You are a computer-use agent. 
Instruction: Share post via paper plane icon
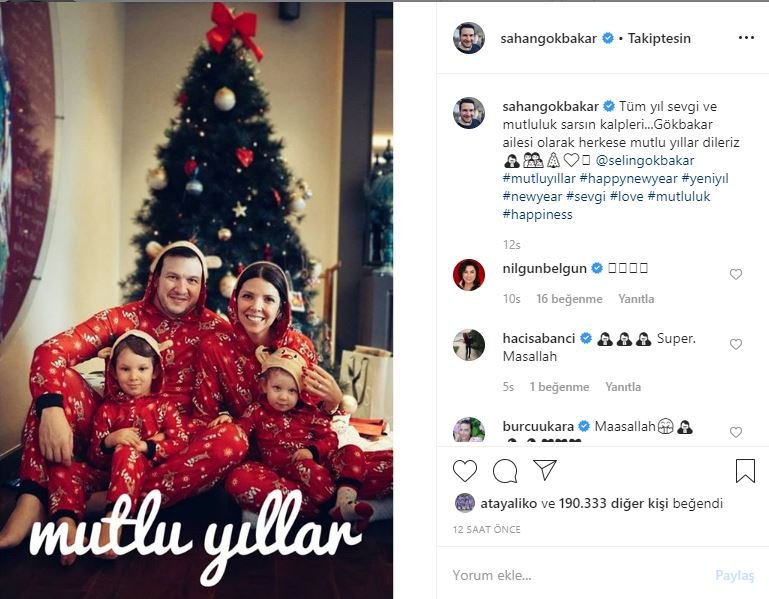pos(544,470)
